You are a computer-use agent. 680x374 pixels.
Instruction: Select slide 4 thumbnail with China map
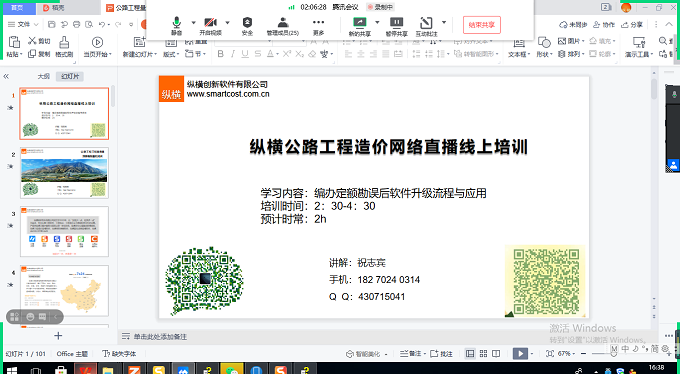[x=64, y=291]
